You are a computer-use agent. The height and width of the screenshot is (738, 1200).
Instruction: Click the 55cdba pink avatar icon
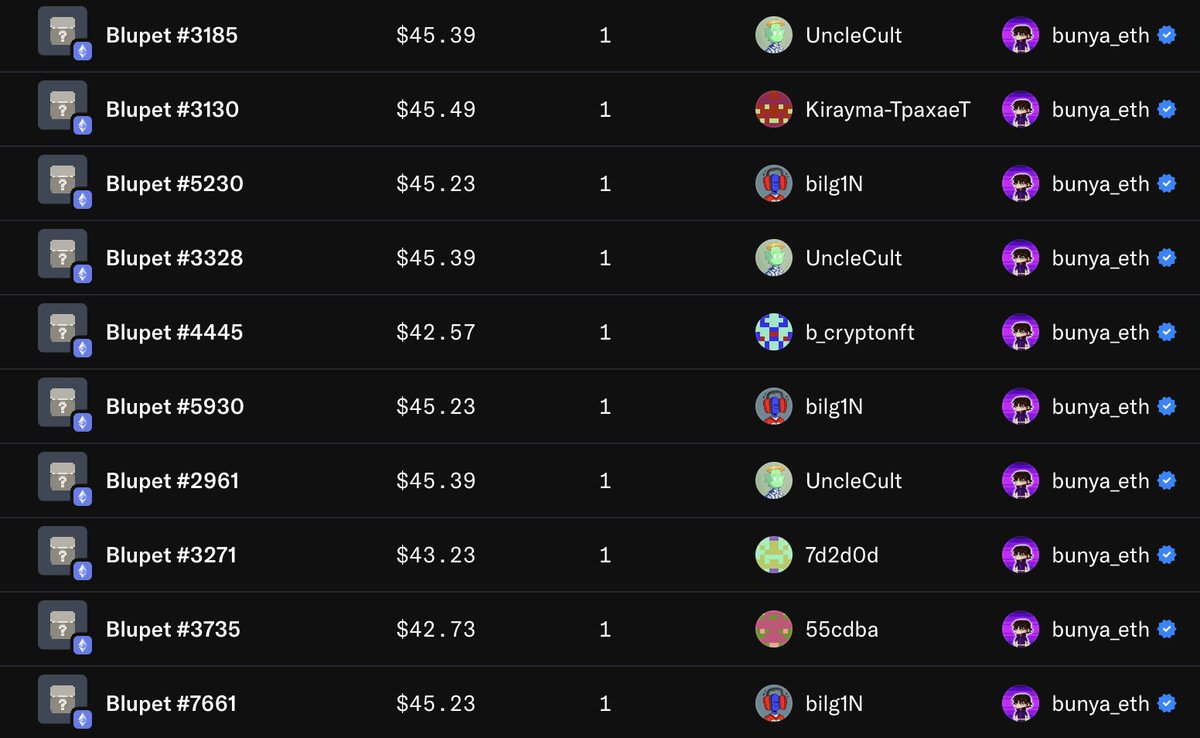click(774, 629)
